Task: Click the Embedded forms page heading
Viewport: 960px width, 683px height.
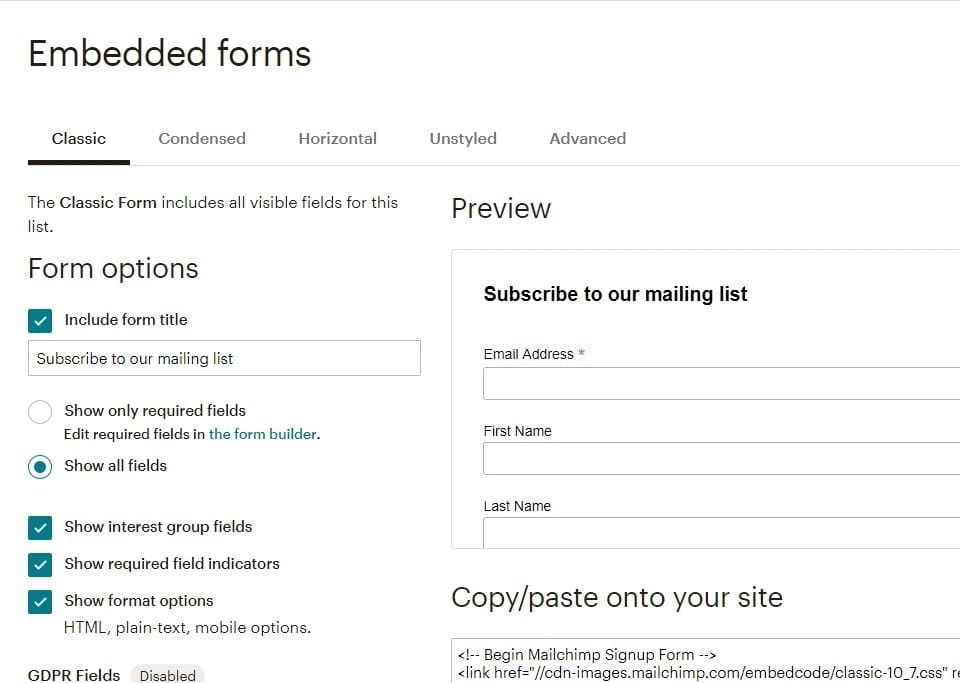Action: click(170, 53)
